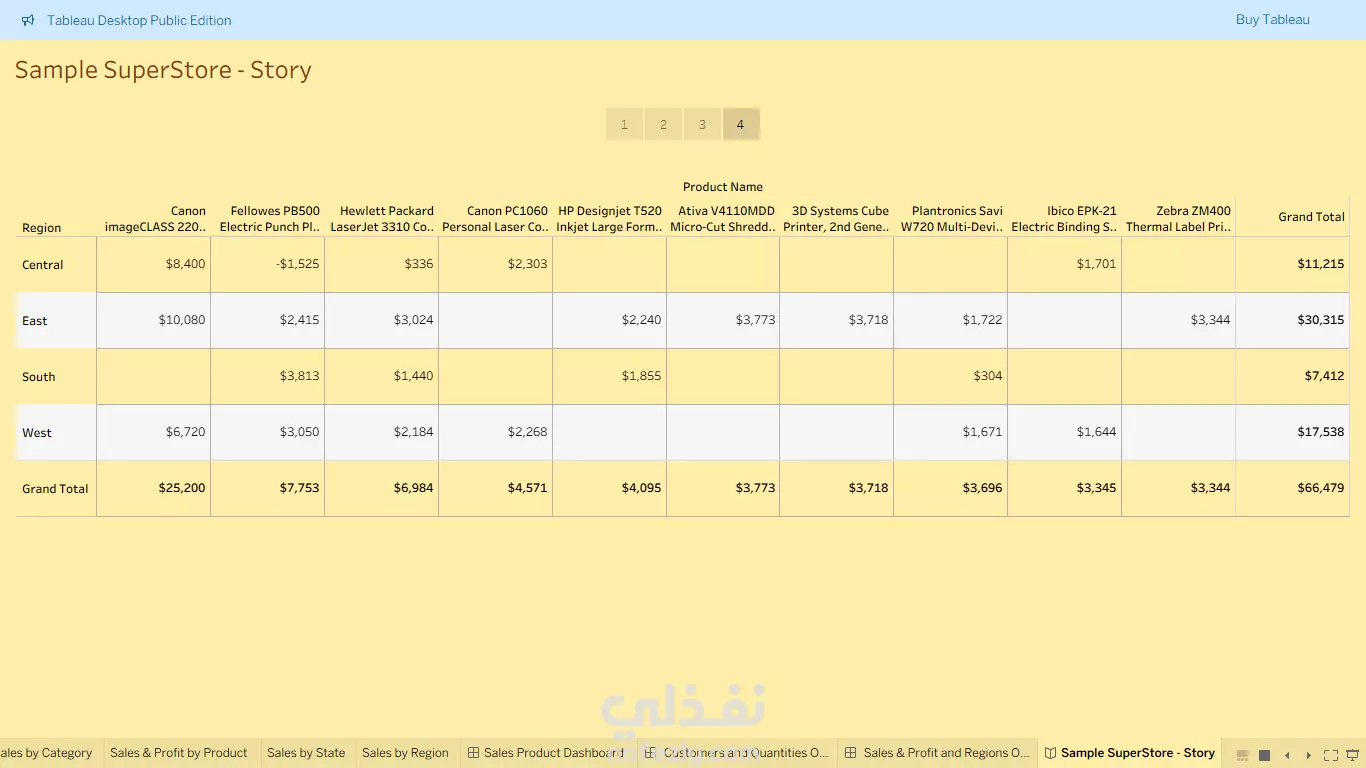The height and width of the screenshot is (768, 1366).
Task: Select the Canon imageCLASS column header
Action: [155, 219]
